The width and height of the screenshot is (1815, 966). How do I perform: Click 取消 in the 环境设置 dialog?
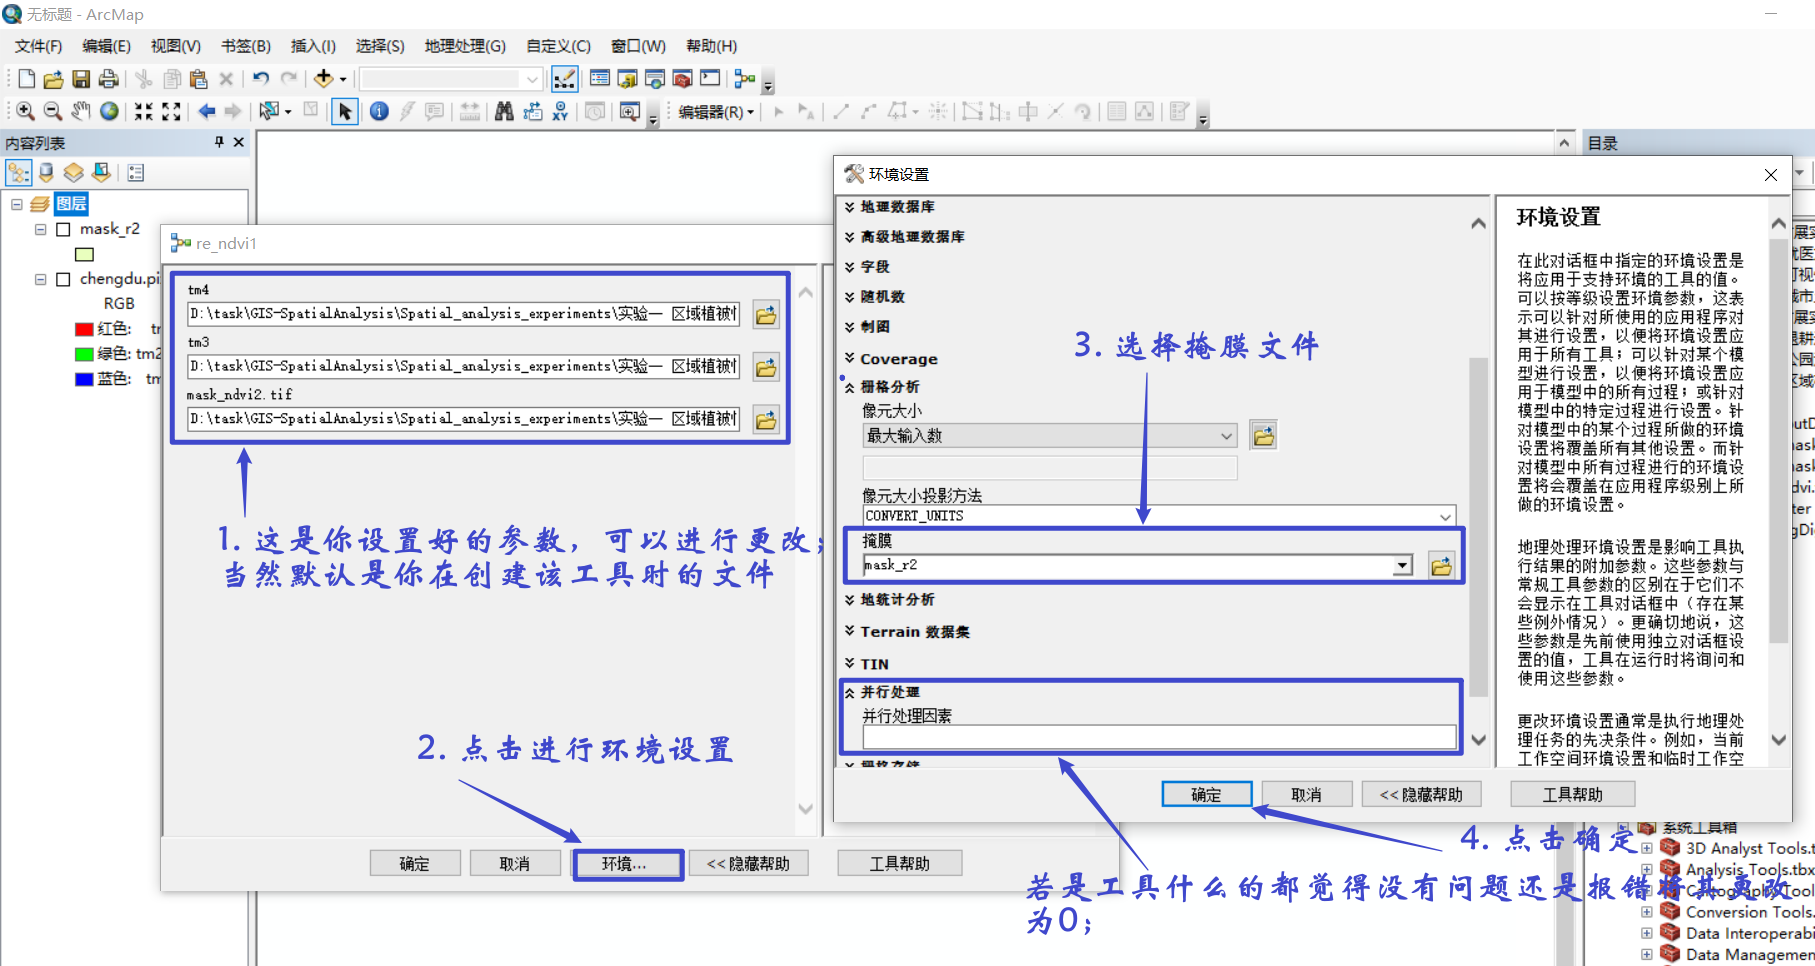[1306, 794]
